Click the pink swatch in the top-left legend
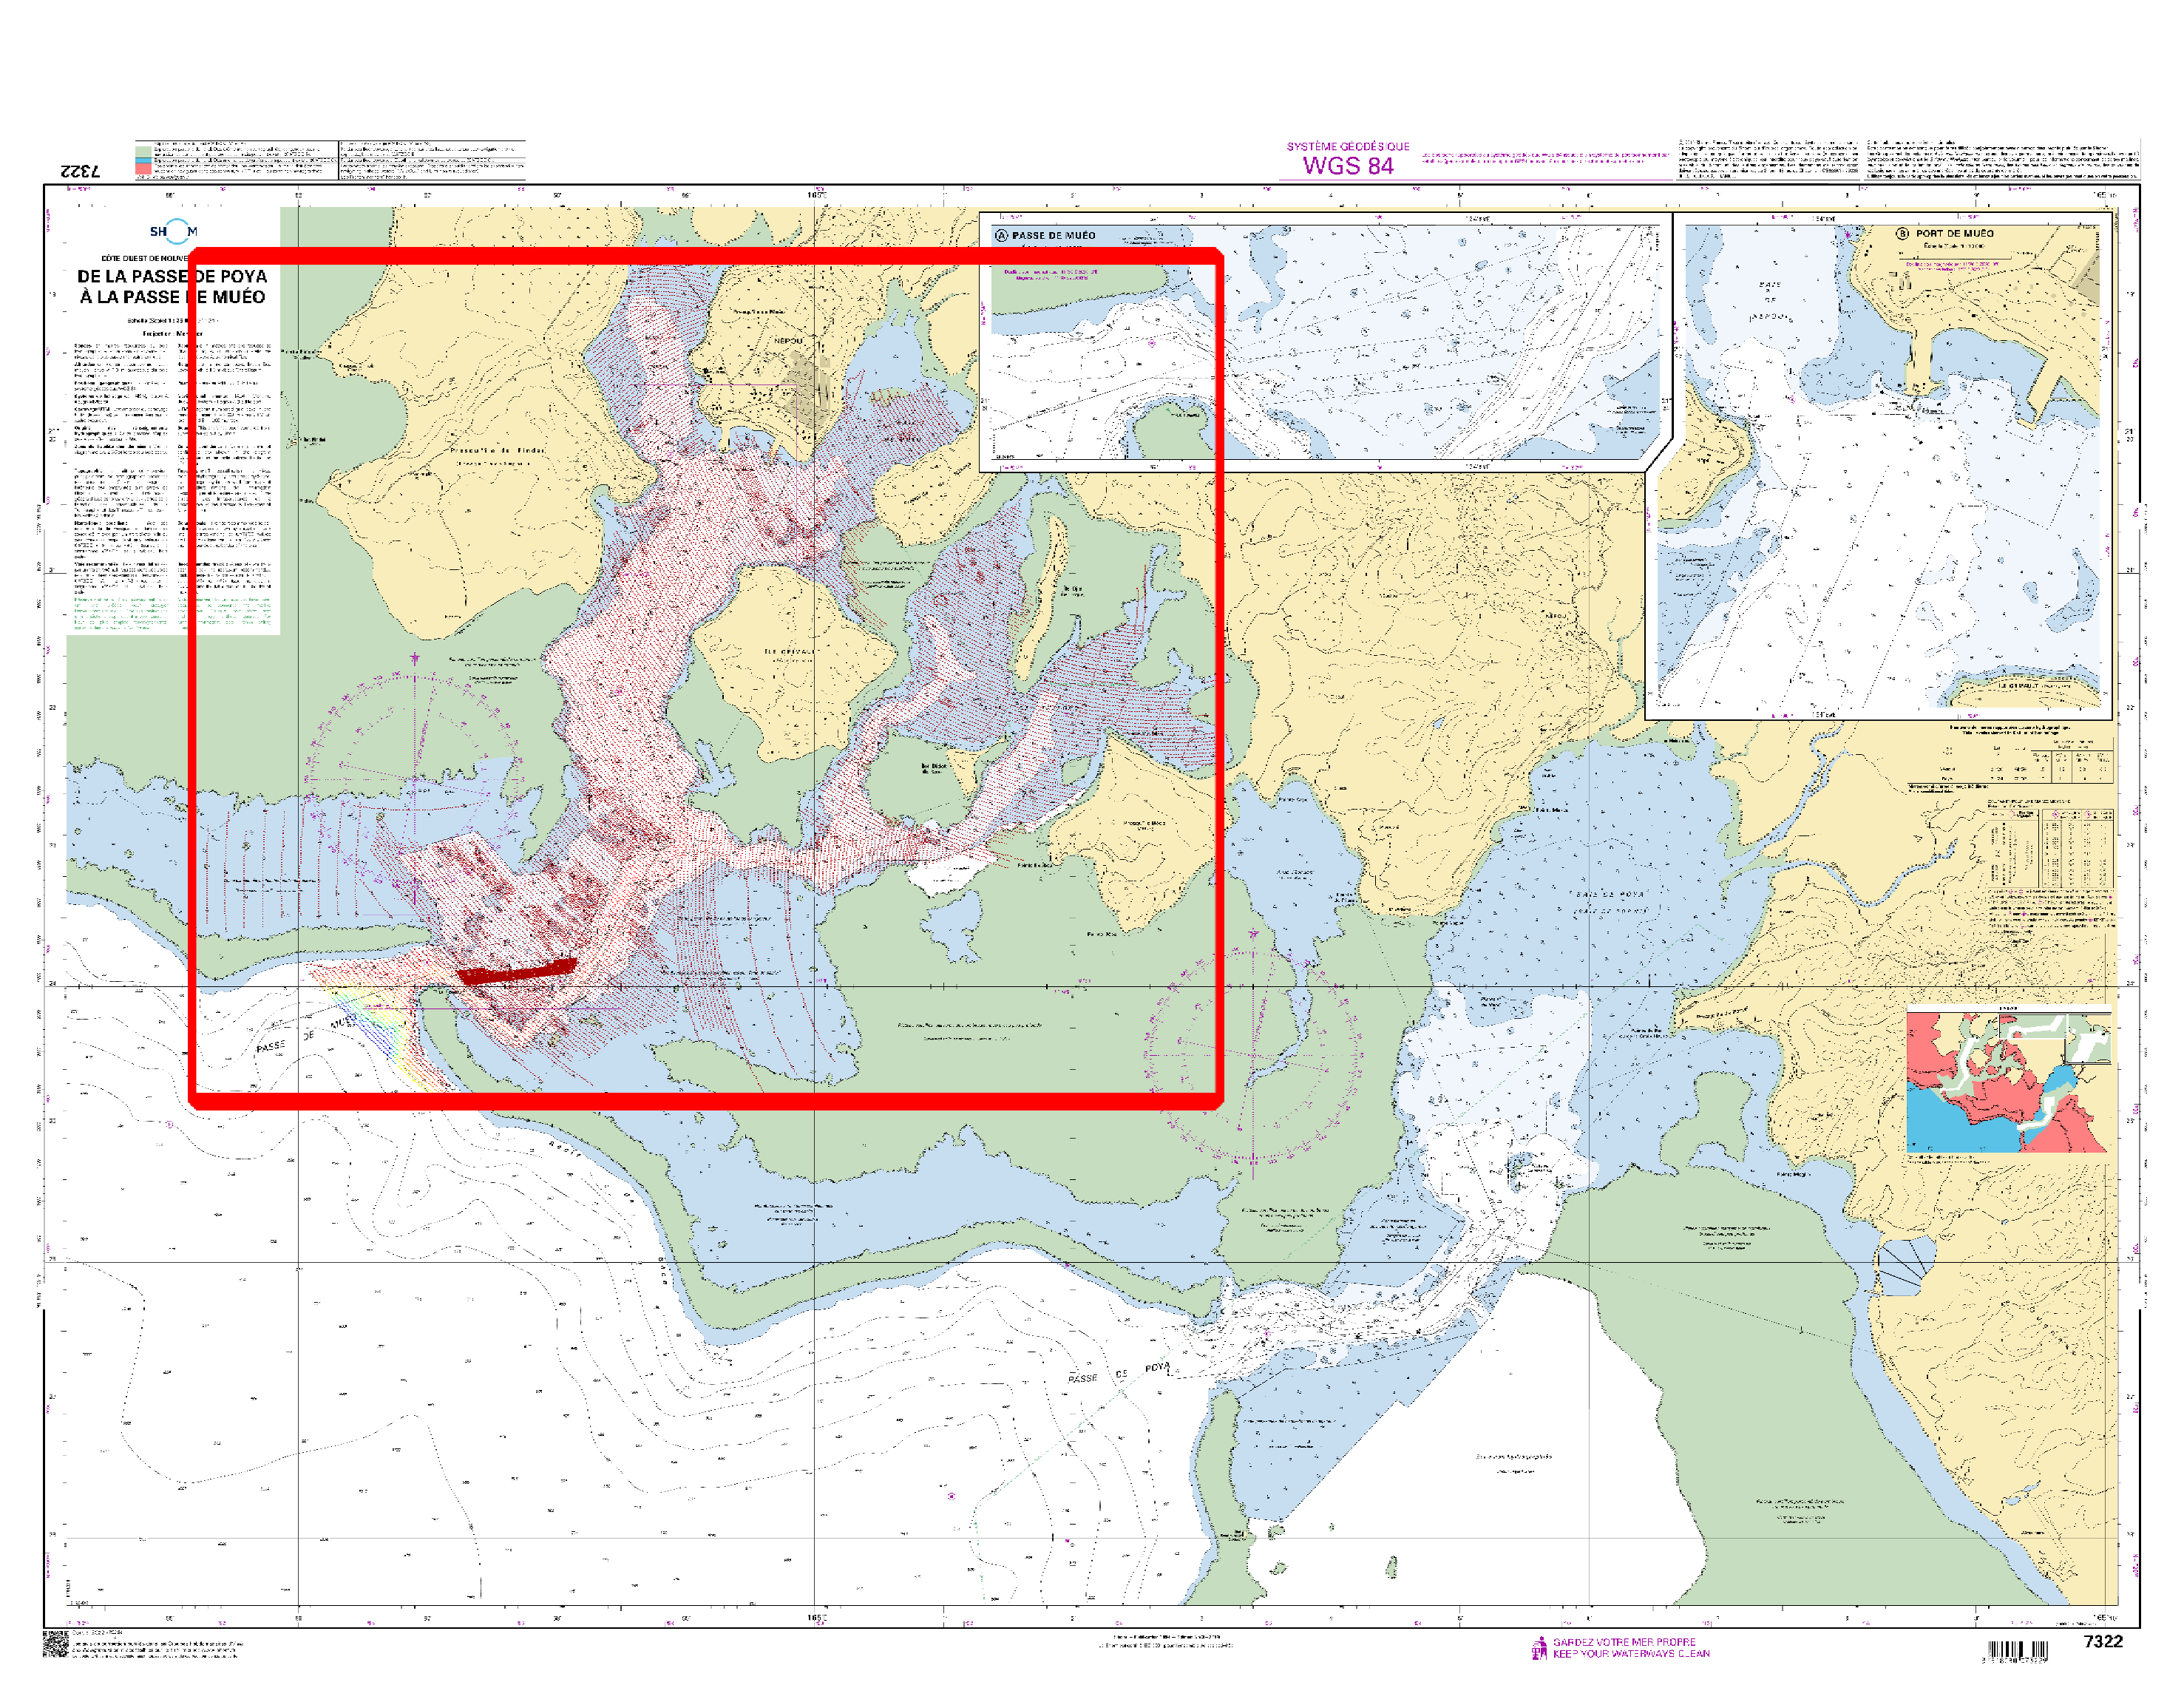This screenshot has height=1685, width=2184. (x=143, y=170)
